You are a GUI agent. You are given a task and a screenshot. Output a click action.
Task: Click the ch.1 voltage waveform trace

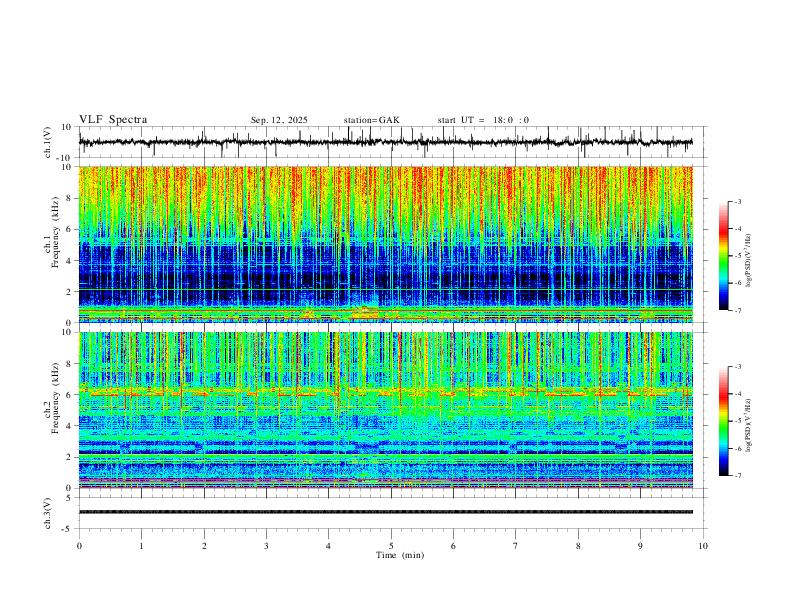385,142
